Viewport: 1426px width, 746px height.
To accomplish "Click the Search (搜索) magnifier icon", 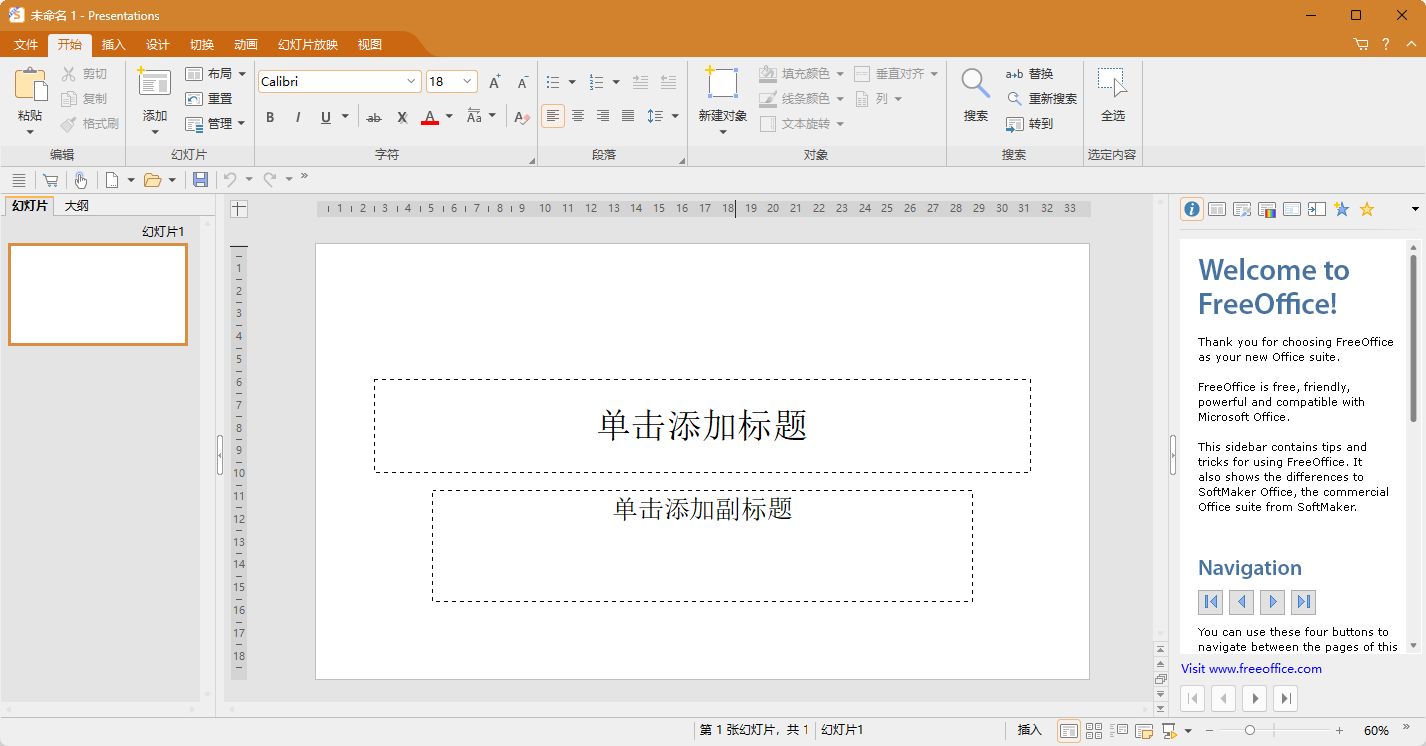I will pyautogui.click(x=975, y=84).
